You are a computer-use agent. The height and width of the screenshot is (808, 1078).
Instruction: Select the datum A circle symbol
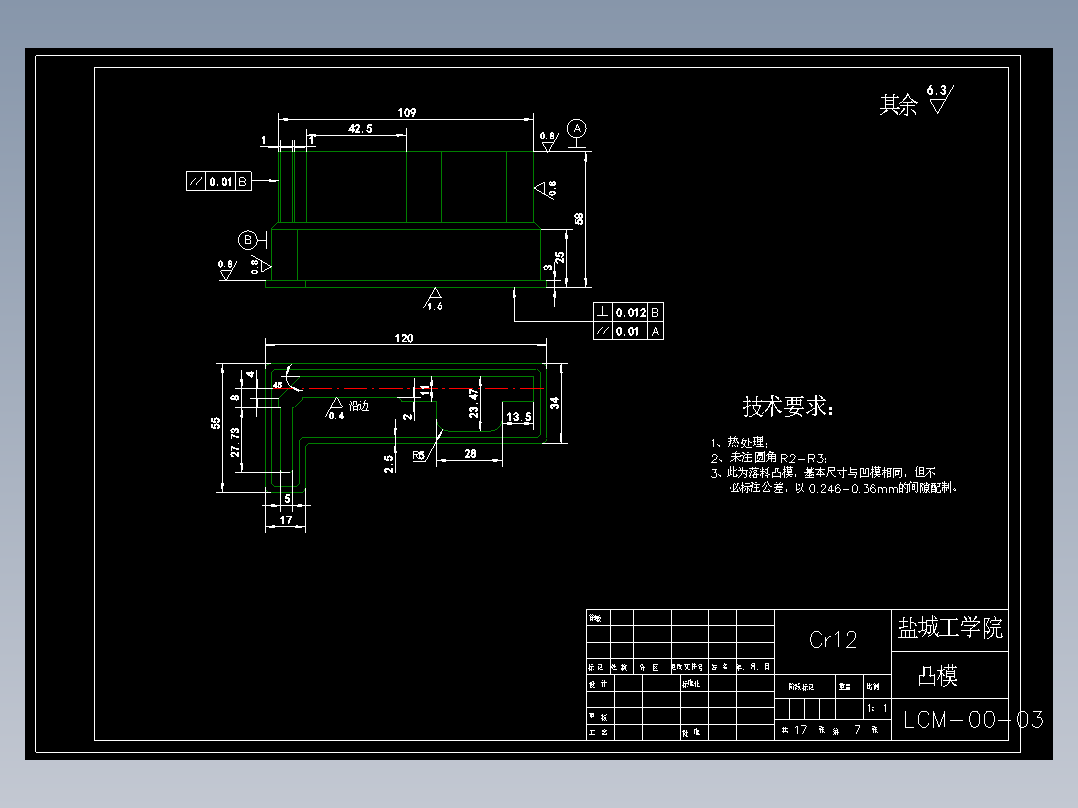[575, 128]
